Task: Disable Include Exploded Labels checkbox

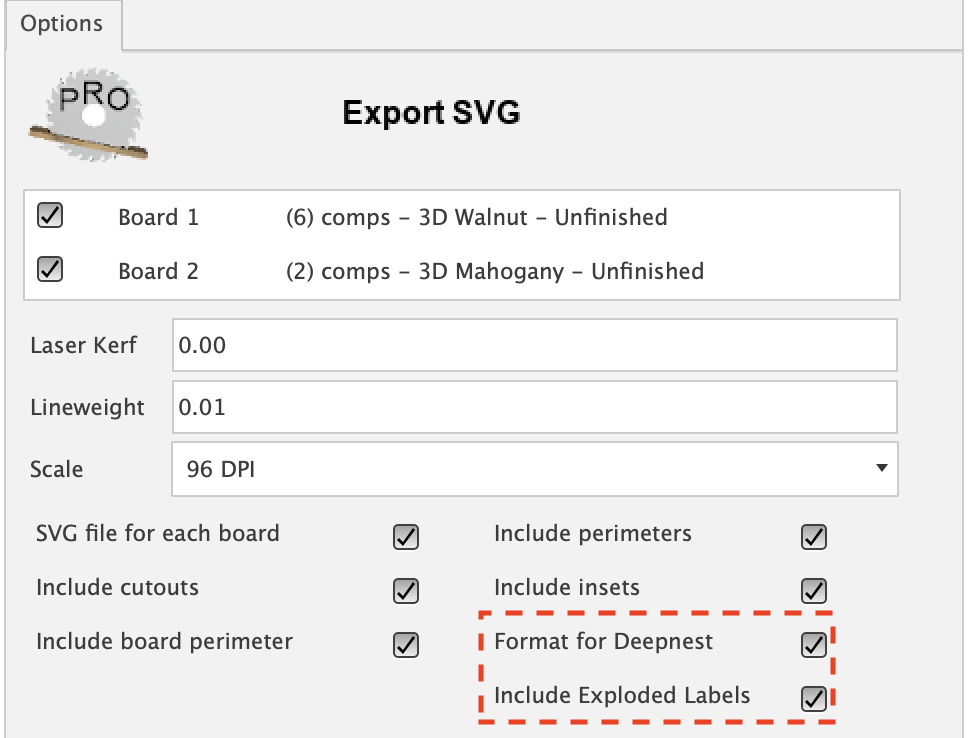Action: click(814, 698)
